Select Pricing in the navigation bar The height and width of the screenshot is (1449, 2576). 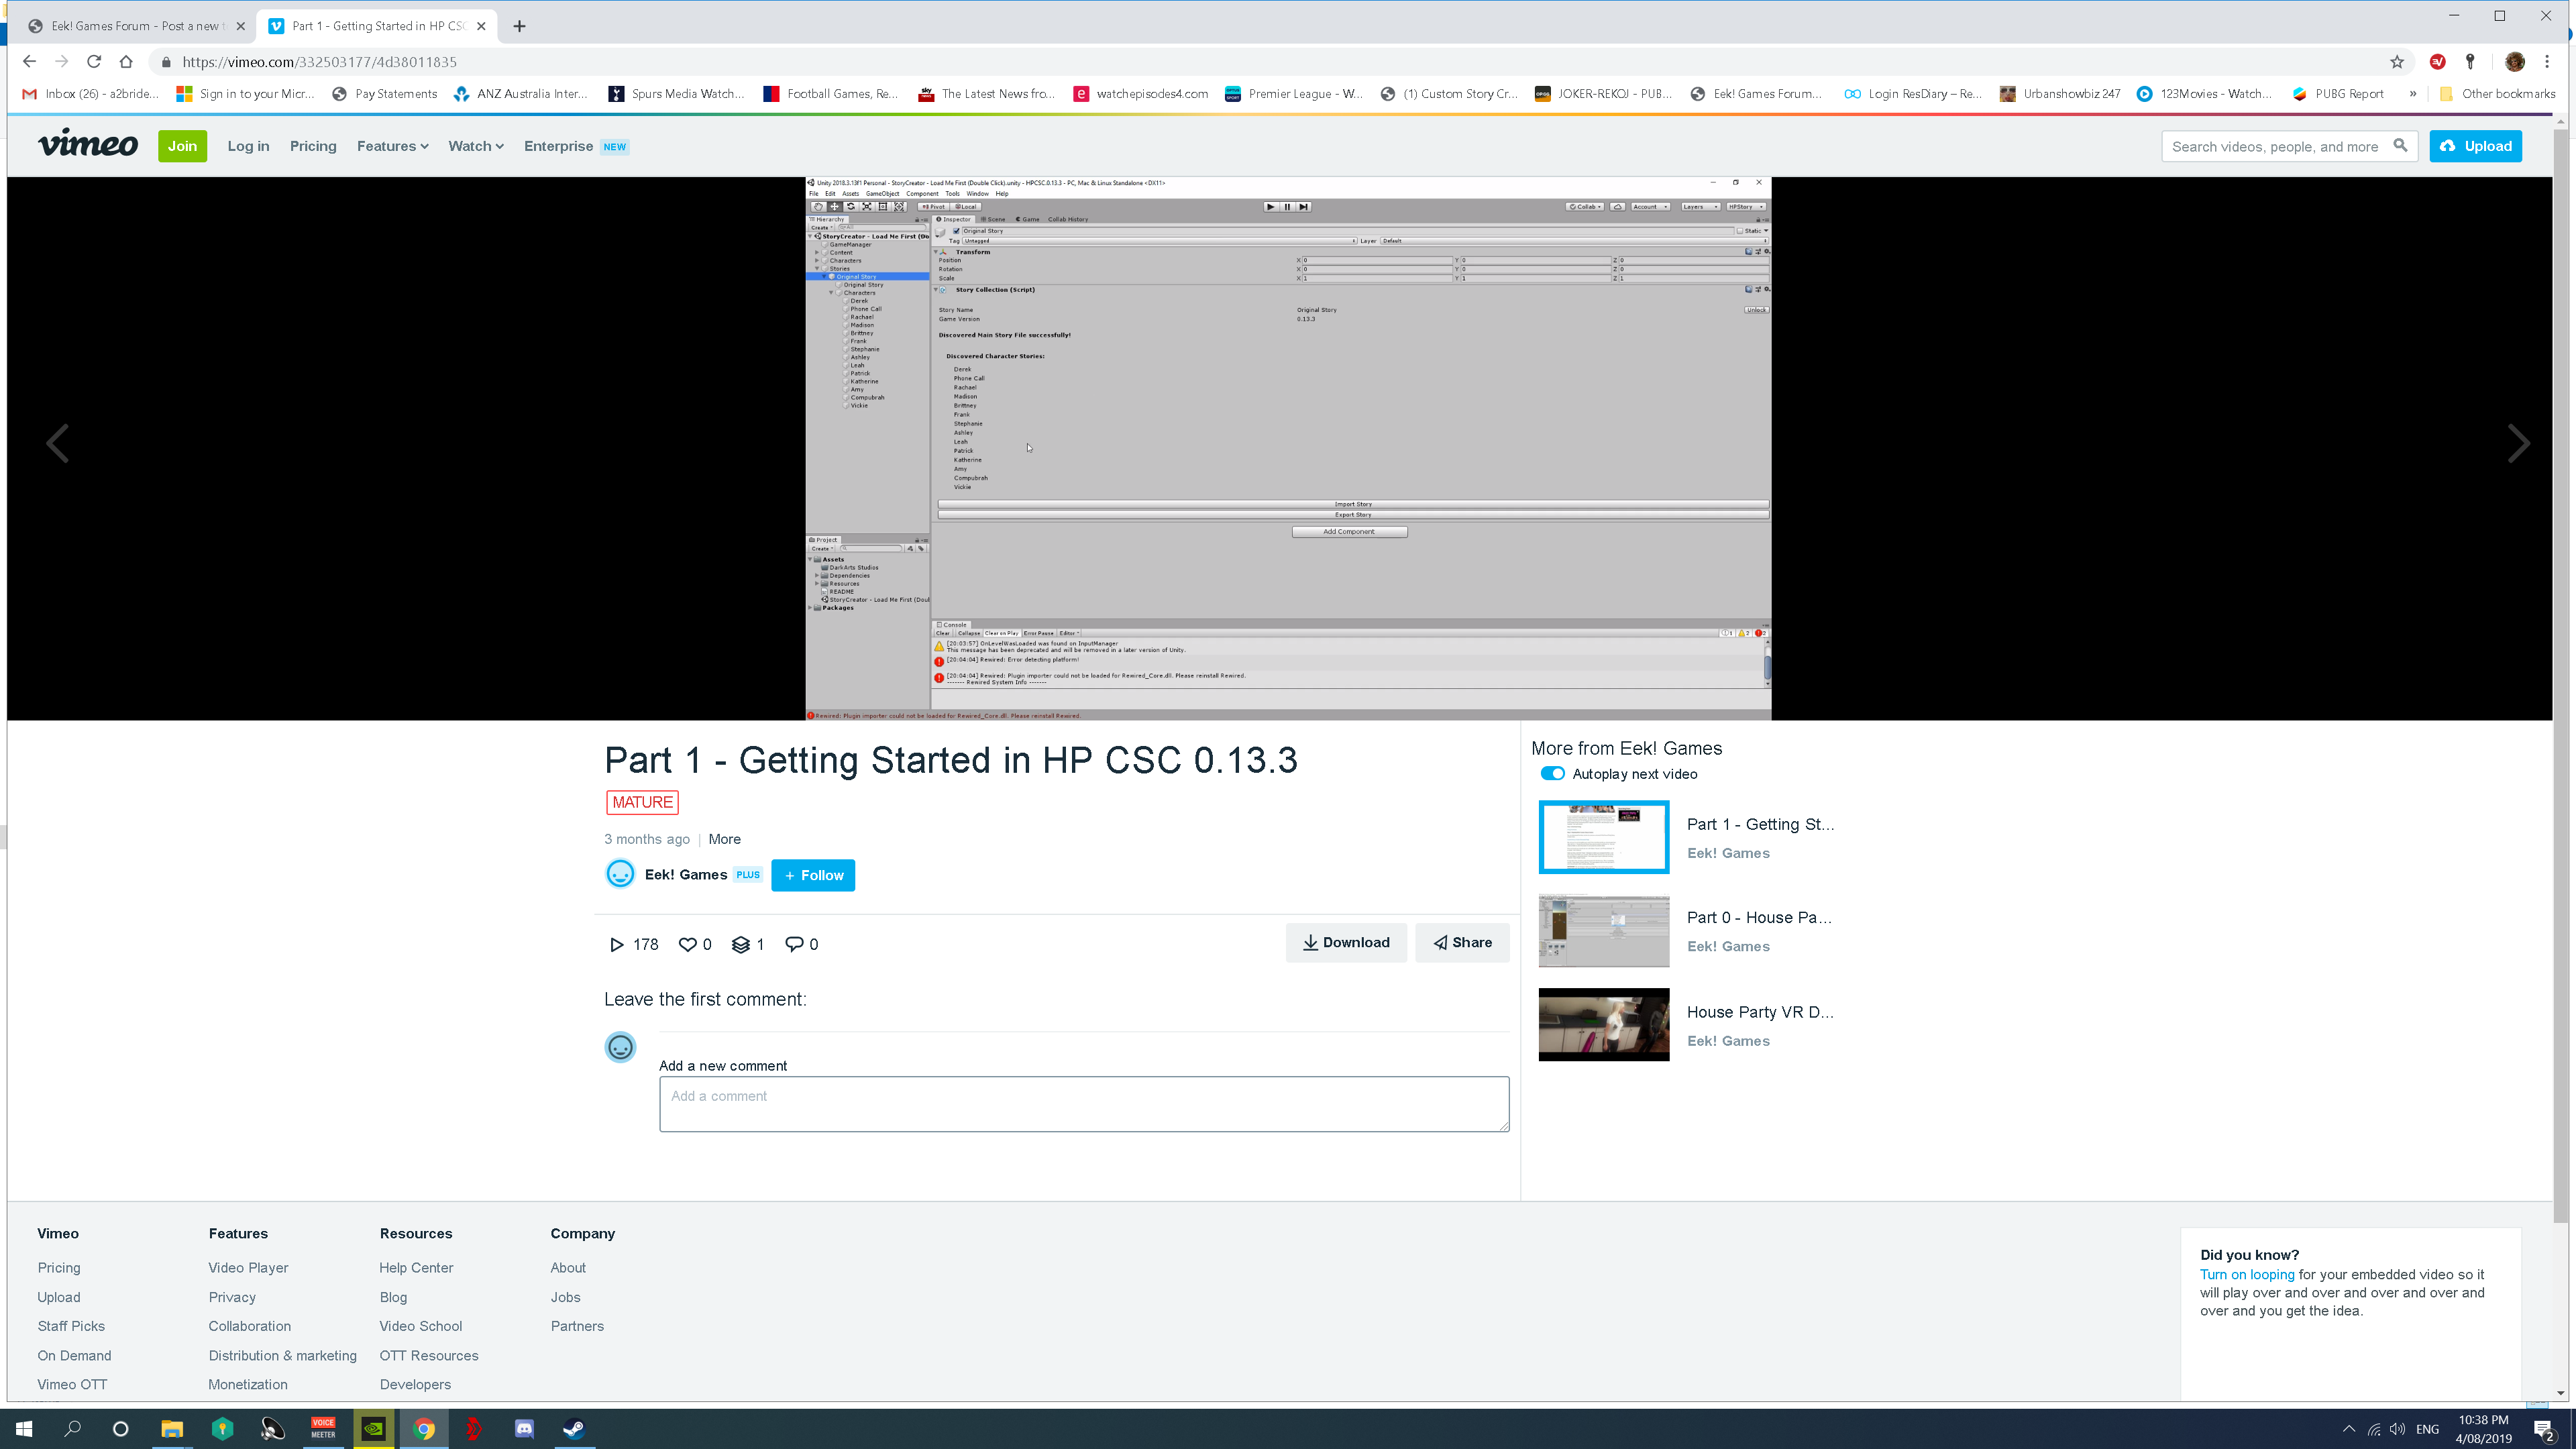[313, 145]
